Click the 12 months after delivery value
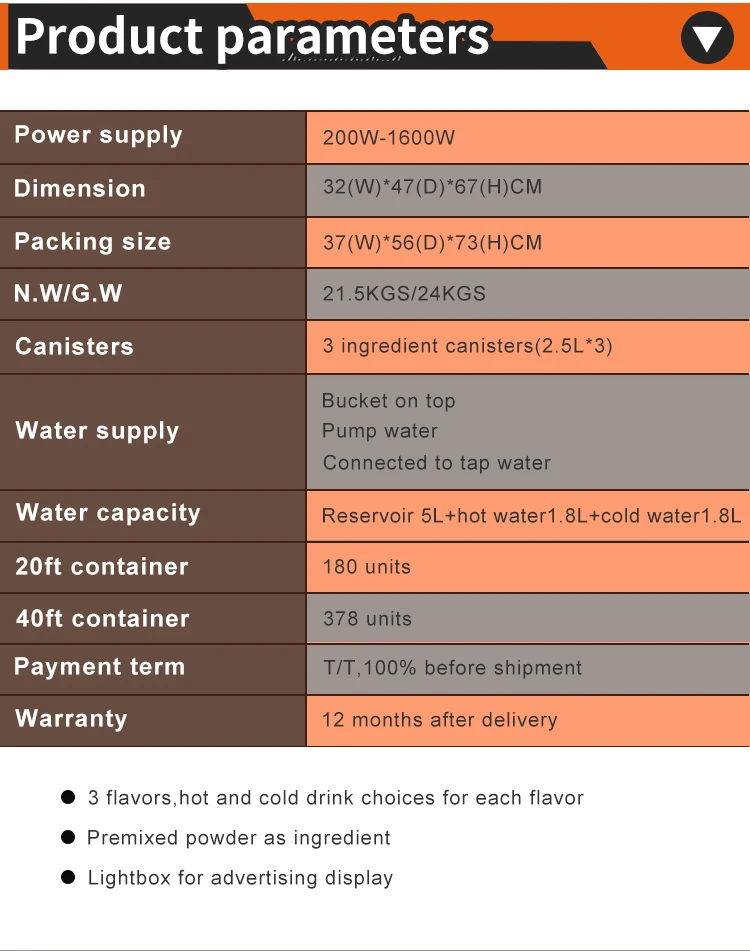Screen dimensions: 750x951 (439, 720)
